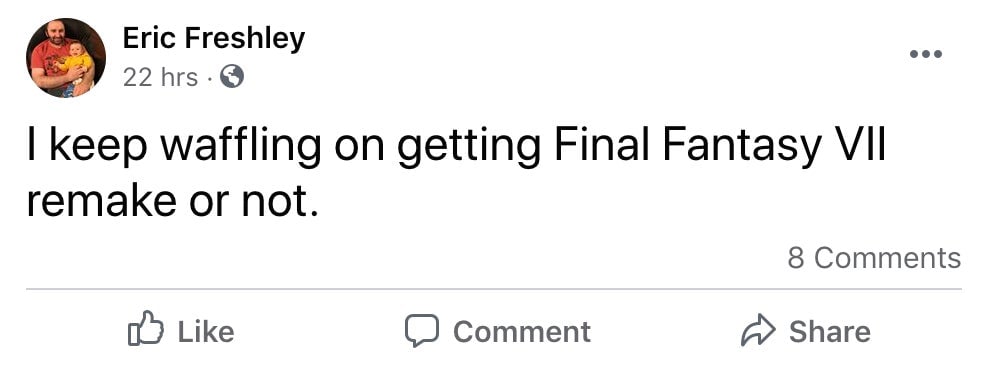Image resolution: width=988 pixels, height=368 pixels.
Task: Visit Eric Freshley's profile via name
Action: click(213, 38)
